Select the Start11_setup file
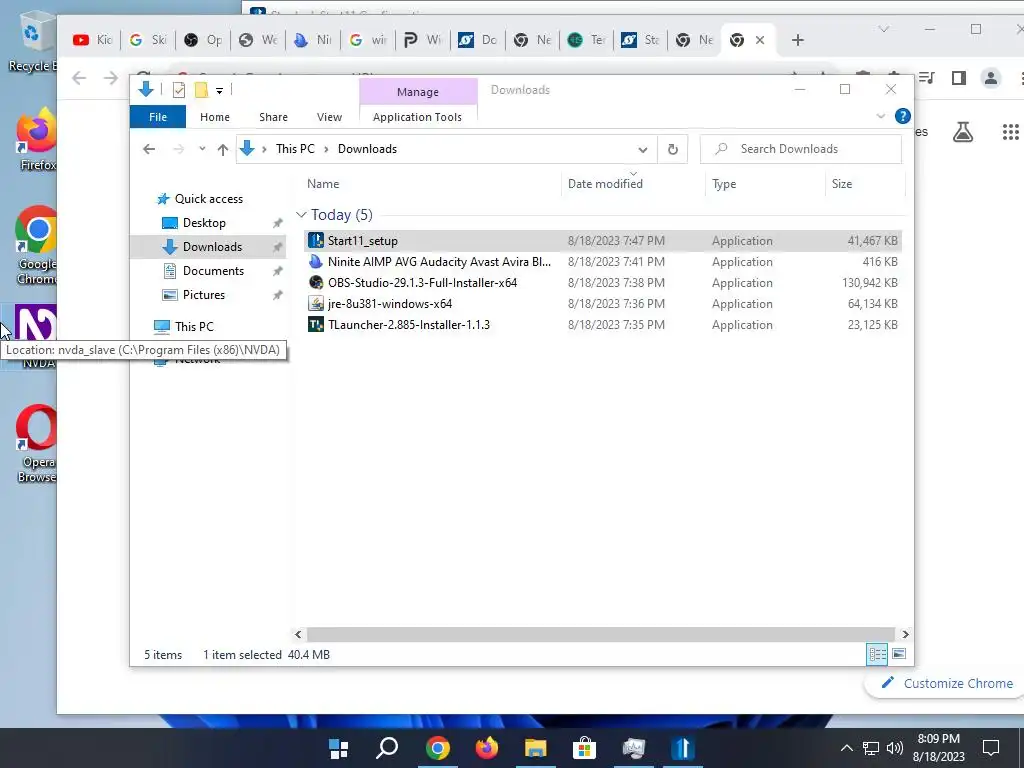This screenshot has height=768, width=1024. pyautogui.click(x=602, y=241)
